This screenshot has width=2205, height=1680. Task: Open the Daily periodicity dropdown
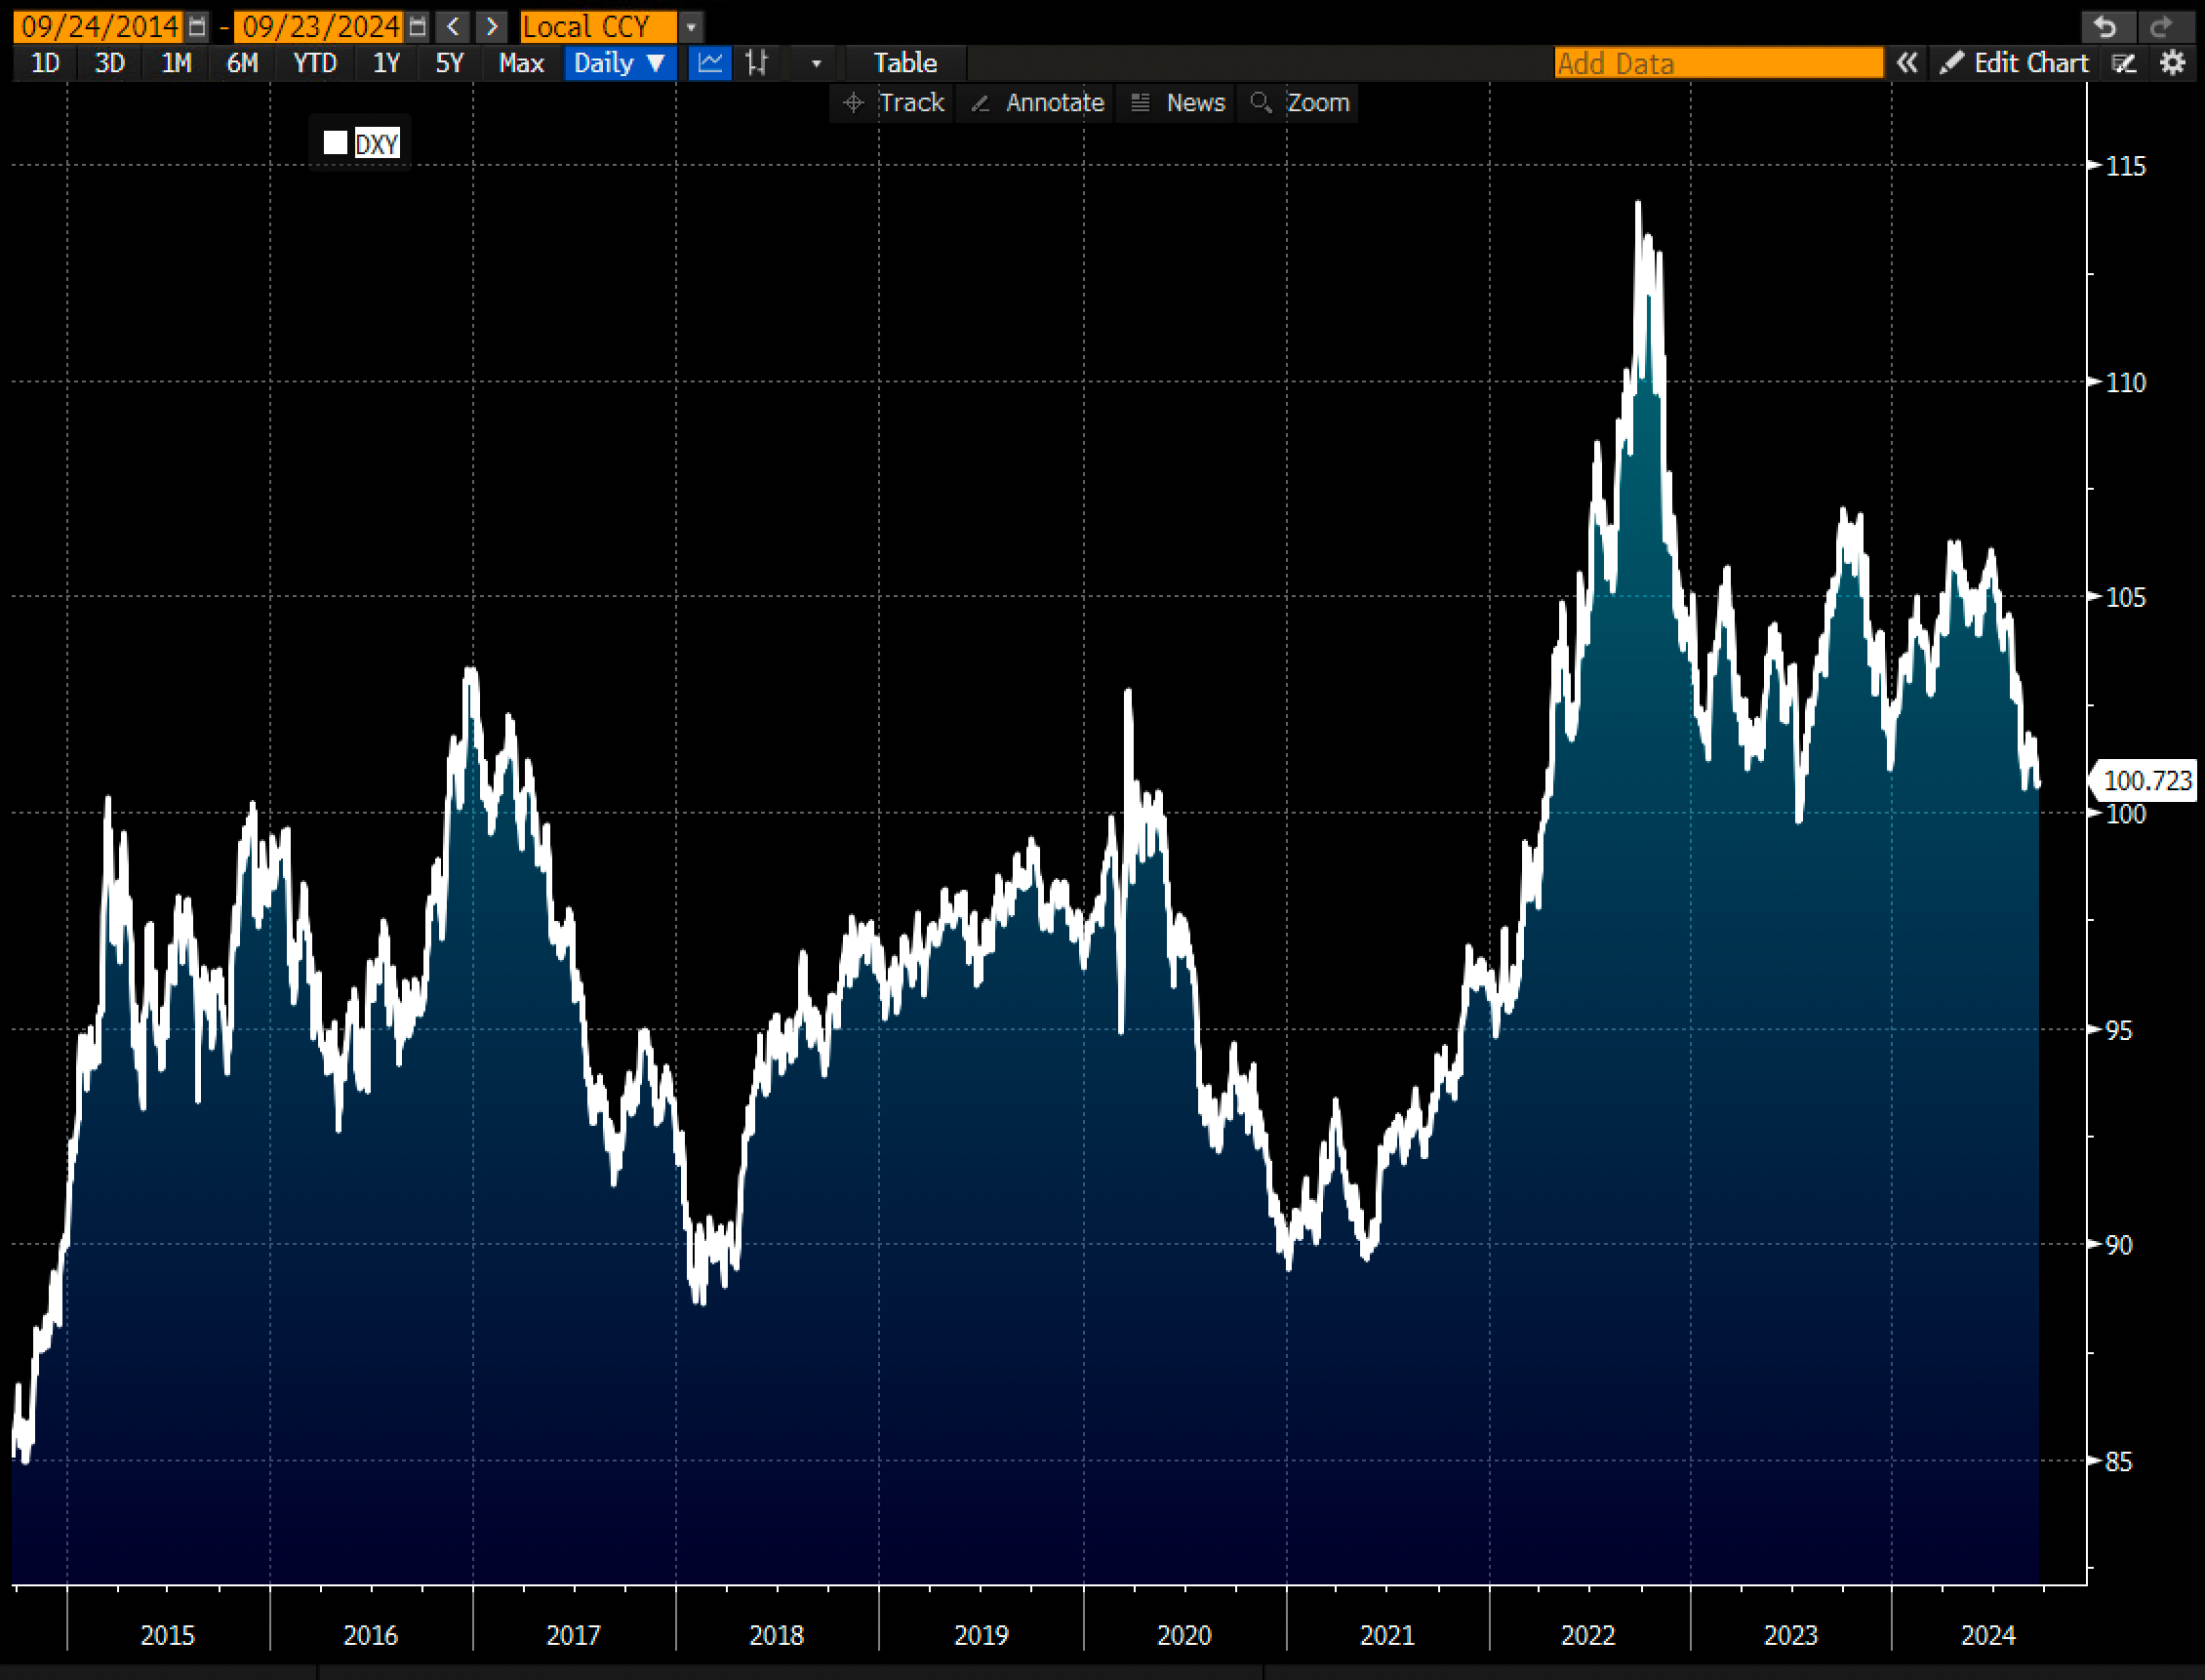pos(619,63)
